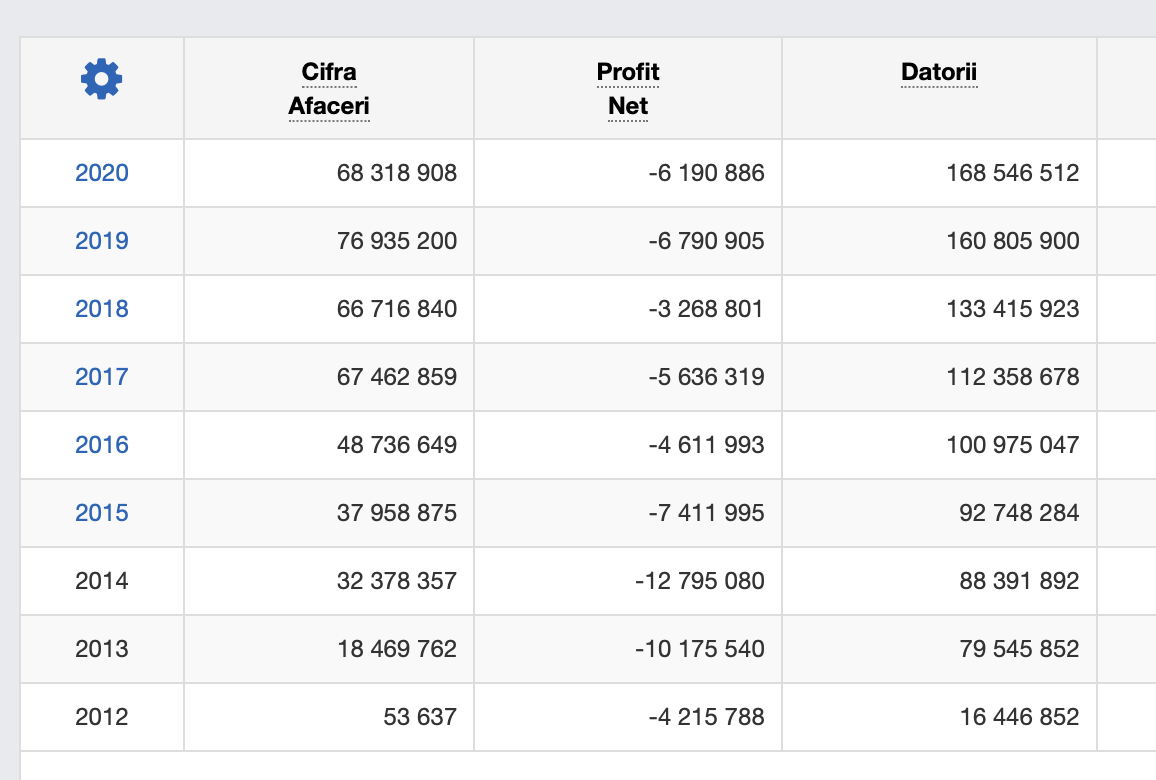Select debt value 16 446 852
1156x780 pixels.
pyautogui.click(x=1019, y=717)
